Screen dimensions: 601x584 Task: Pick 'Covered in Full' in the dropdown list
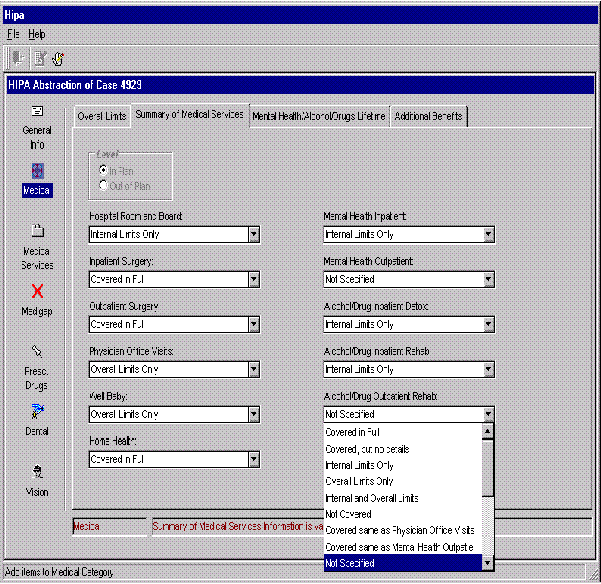[352, 433]
